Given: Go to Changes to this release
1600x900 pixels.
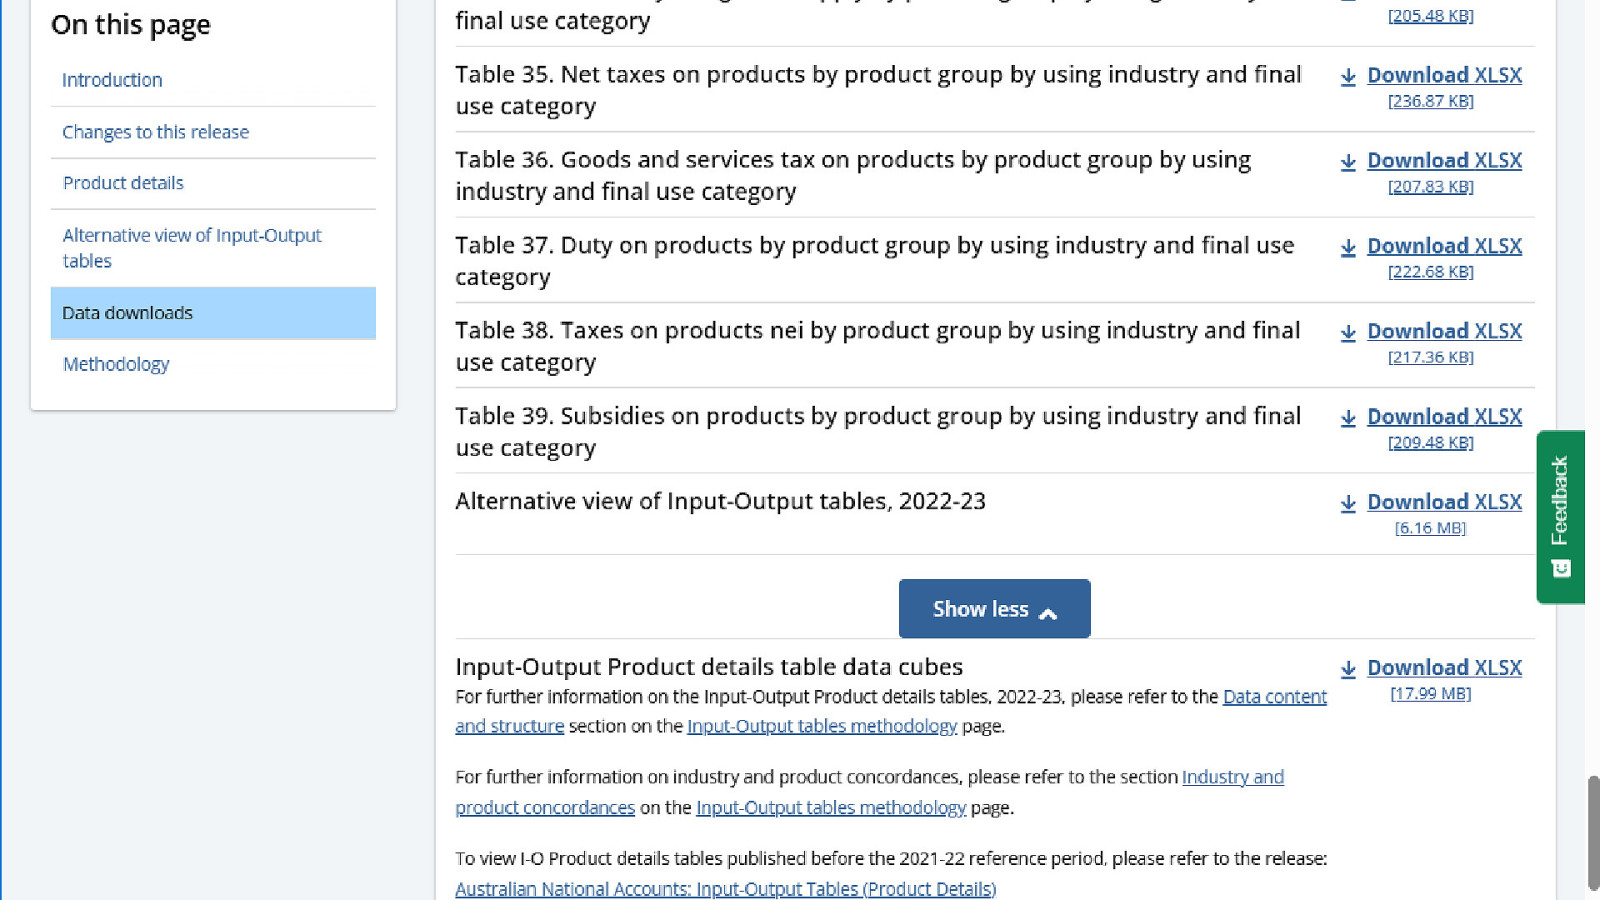Looking at the screenshot, I should click(x=155, y=132).
